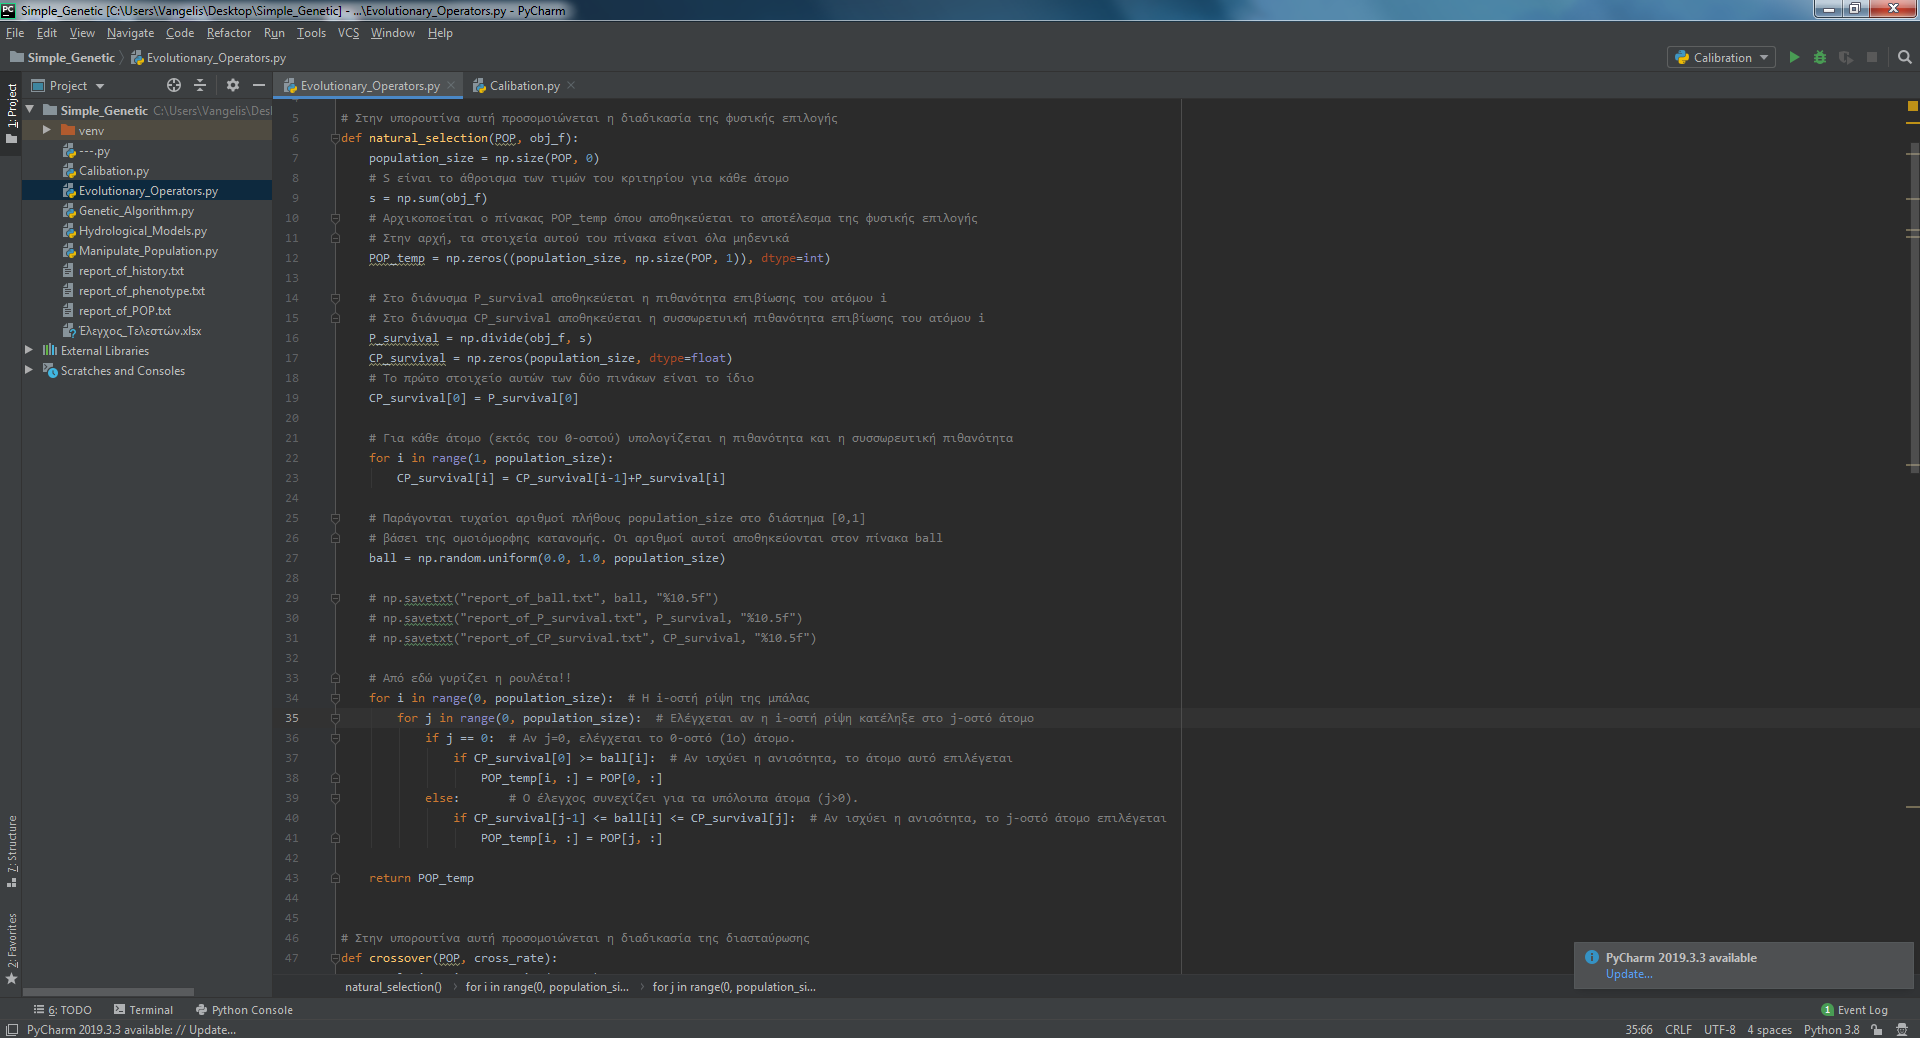Open the Terminal tool window
The height and width of the screenshot is (1038, 1920).
[144, 1010]
